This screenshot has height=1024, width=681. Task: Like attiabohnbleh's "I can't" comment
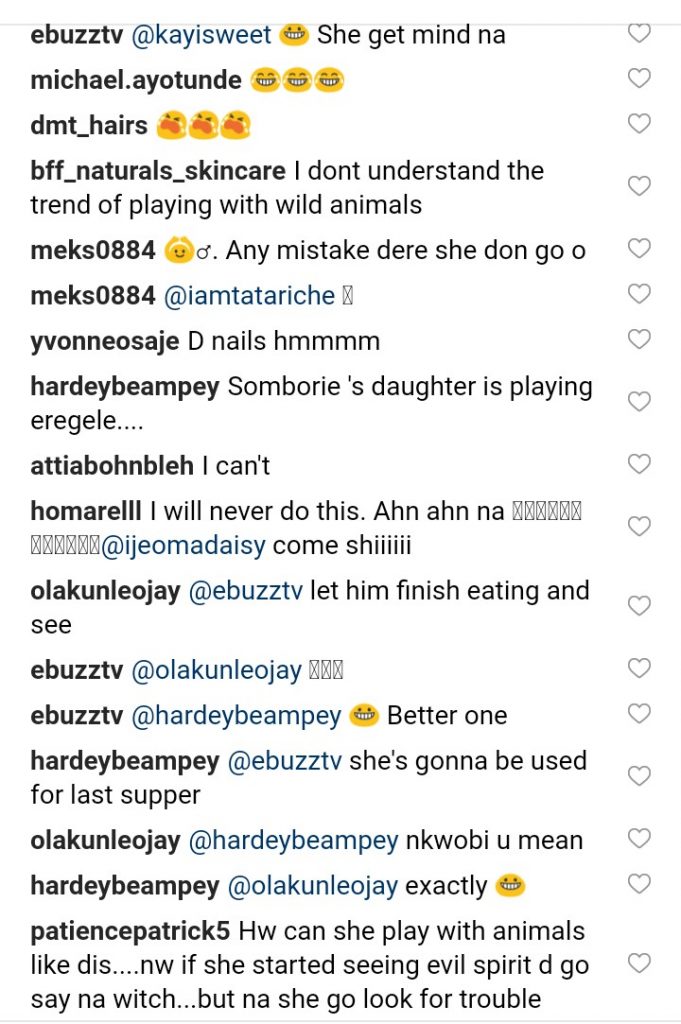pyautogui.click(x=638, y=464)
